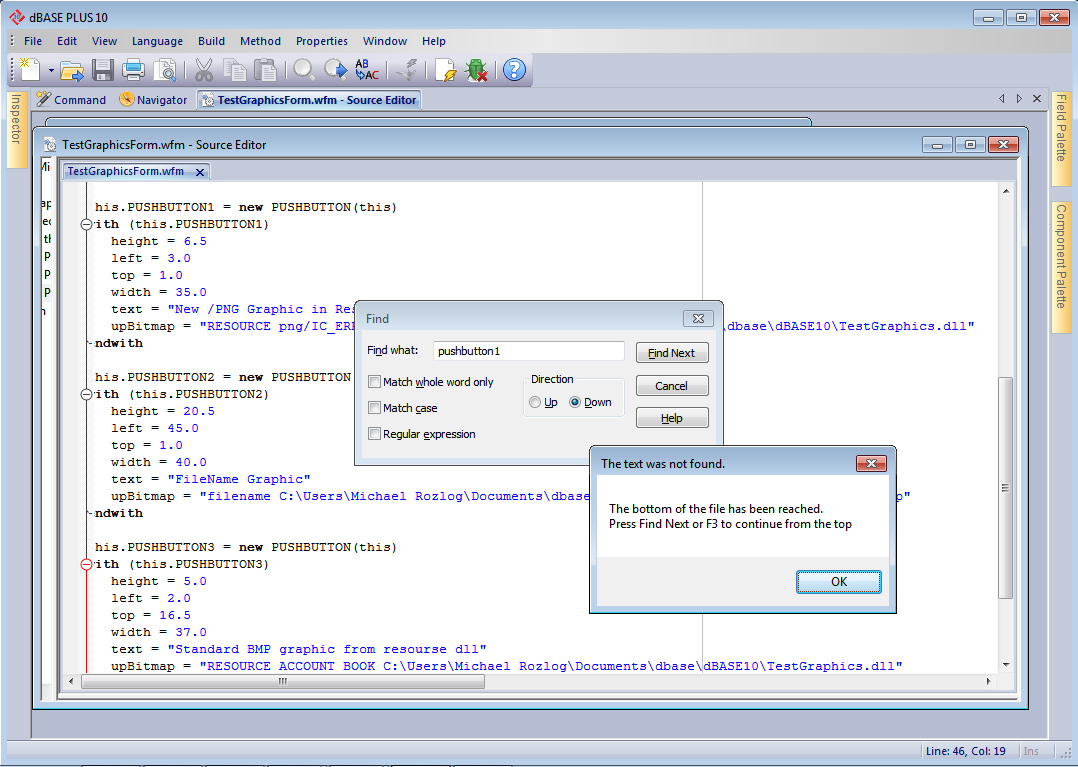Open the Language menu
The width and height of the screenshot is (1078, 767).
[x=157, y=41]
